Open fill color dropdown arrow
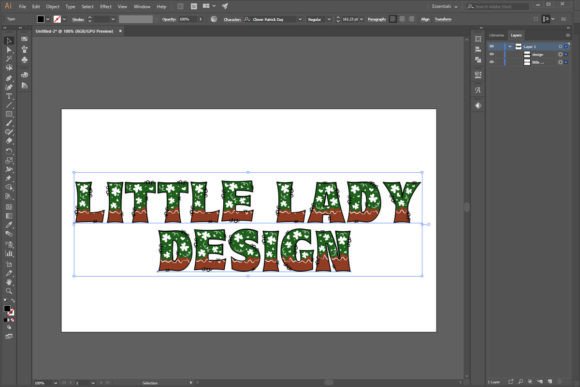The height and width of the screenshot is (387, 580). click(x=48, y=19)
